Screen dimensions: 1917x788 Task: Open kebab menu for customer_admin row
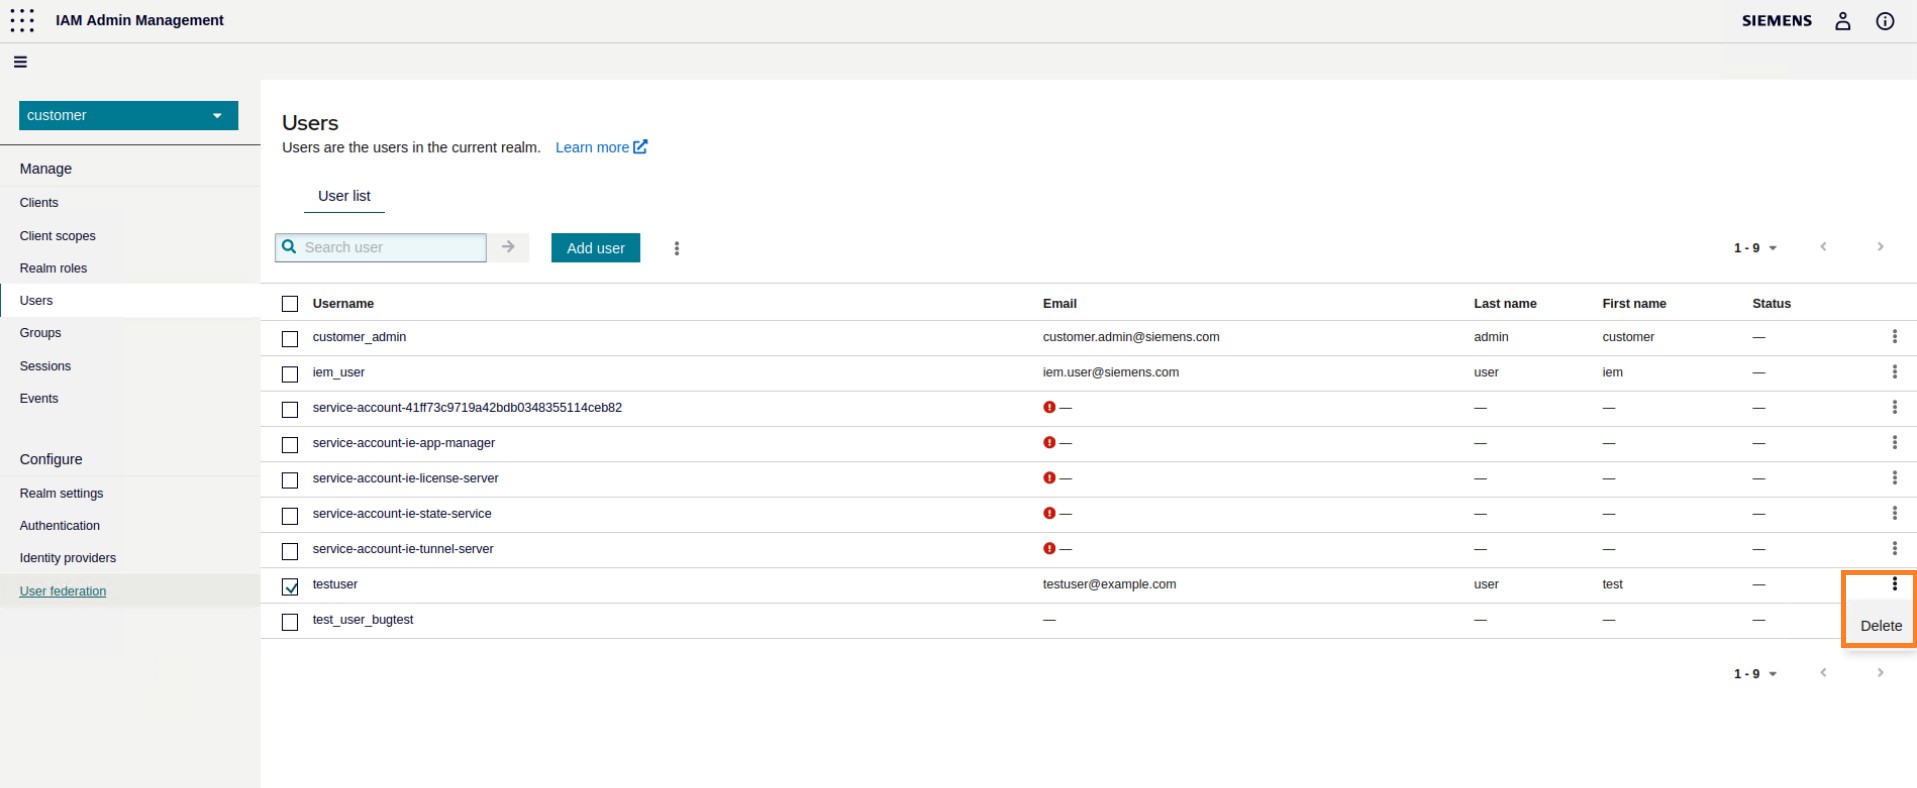click(1894, 337)
